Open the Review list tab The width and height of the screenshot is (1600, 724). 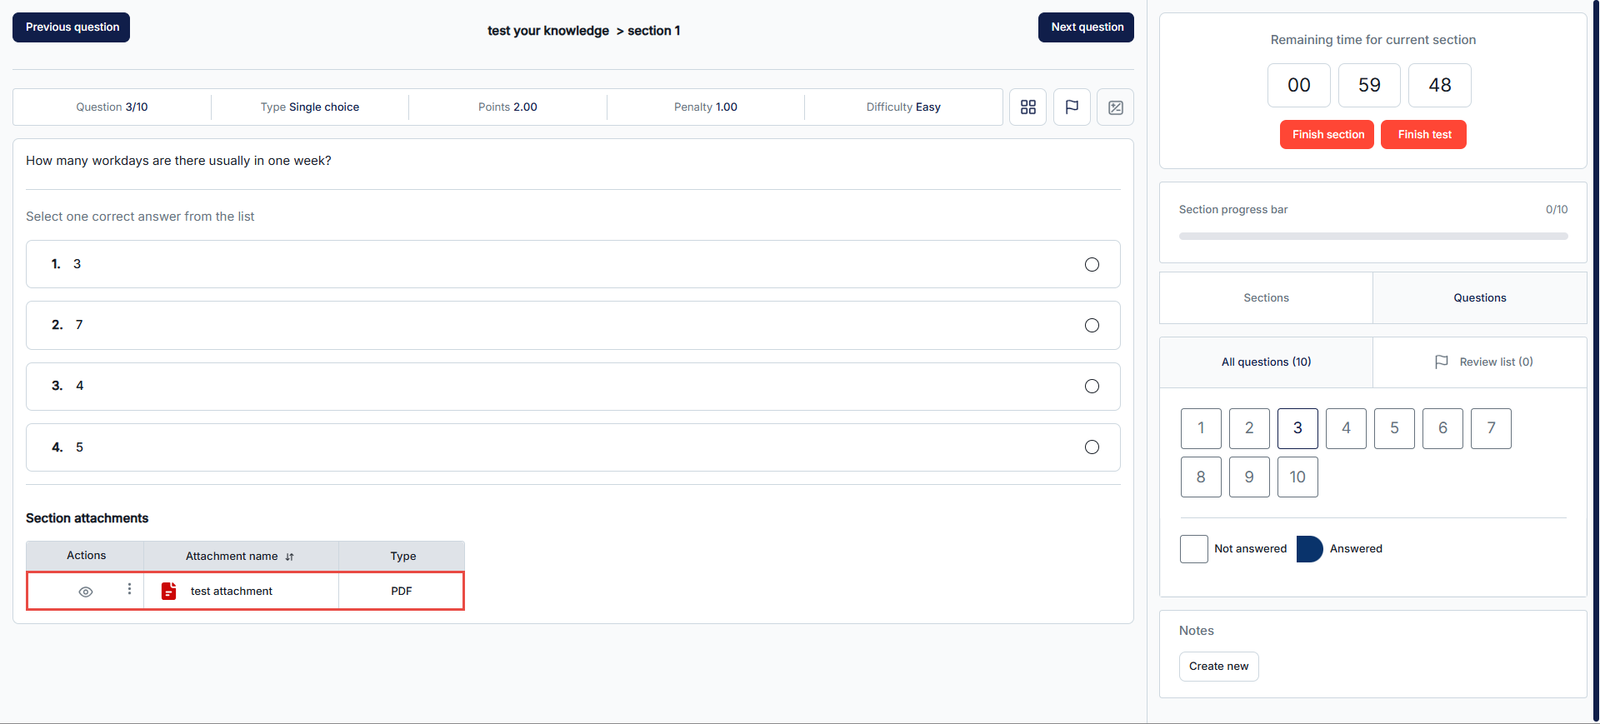click(x=1484, y=362)
